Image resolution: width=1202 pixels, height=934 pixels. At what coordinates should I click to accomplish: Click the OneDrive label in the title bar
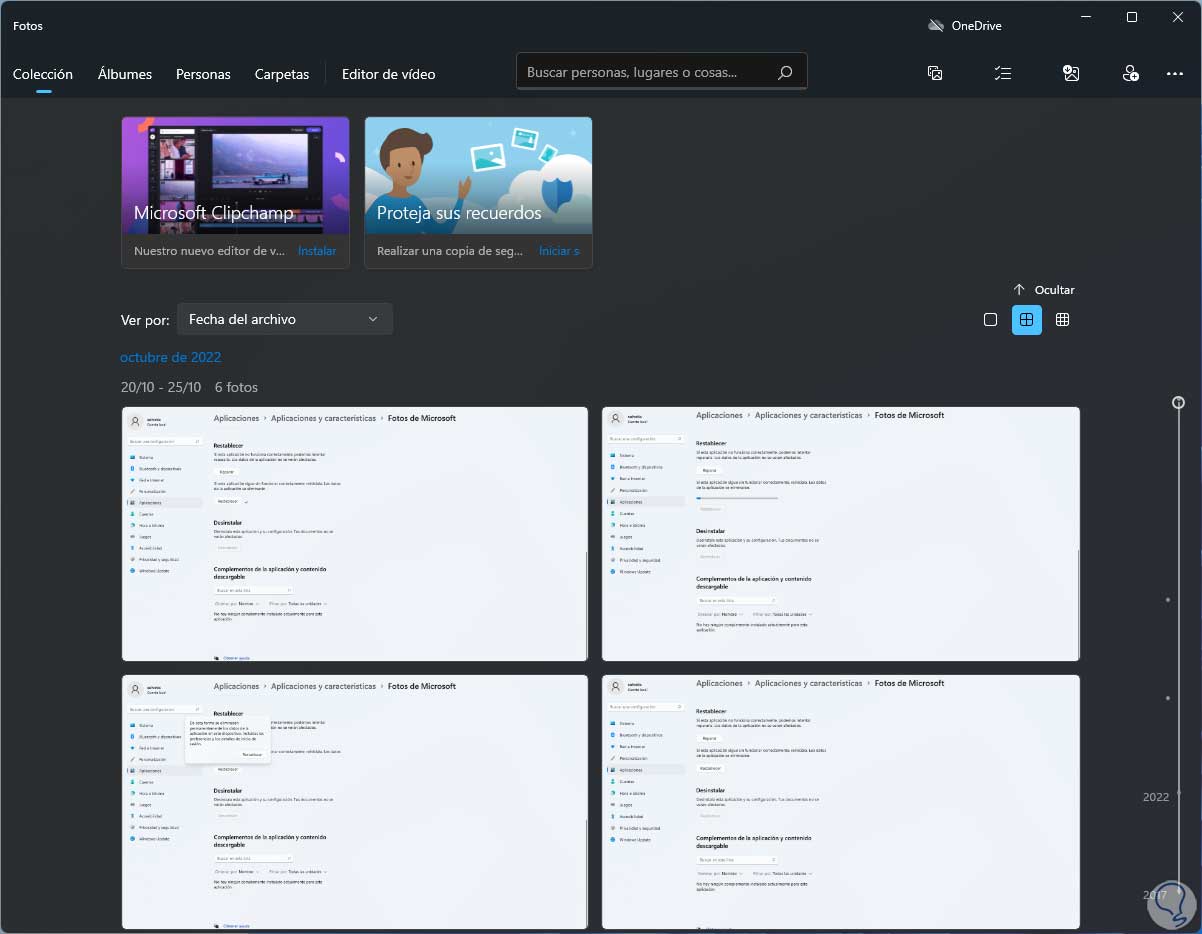click(x=977, y=26)
